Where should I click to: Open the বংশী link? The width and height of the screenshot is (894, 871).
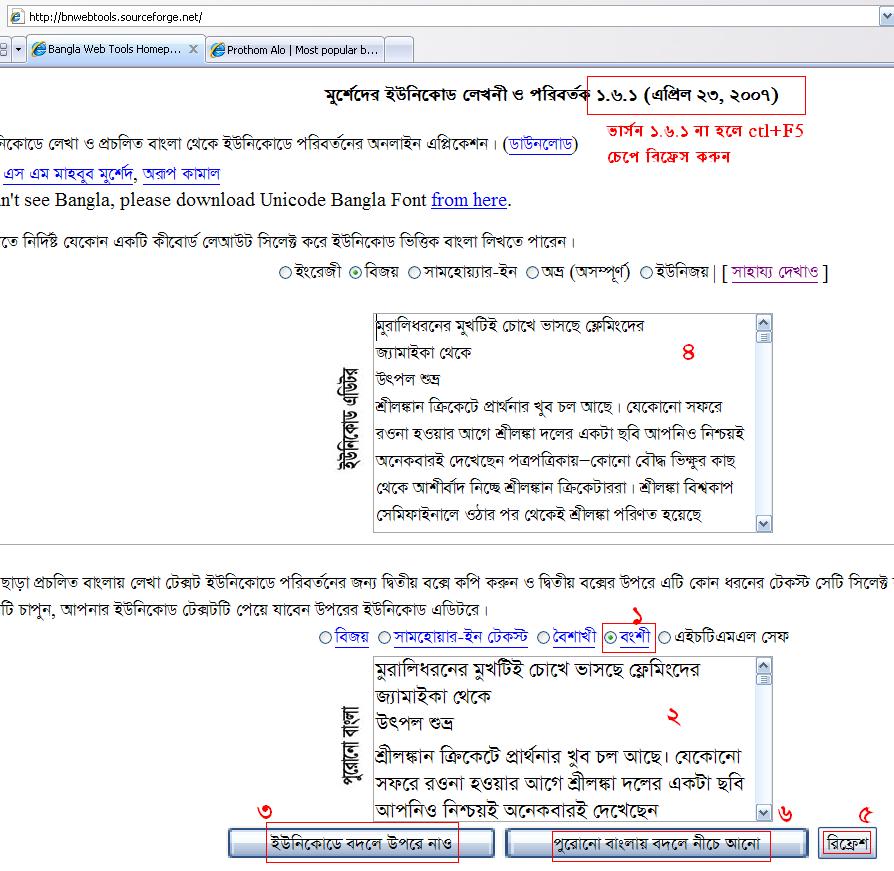coord(635,636)
